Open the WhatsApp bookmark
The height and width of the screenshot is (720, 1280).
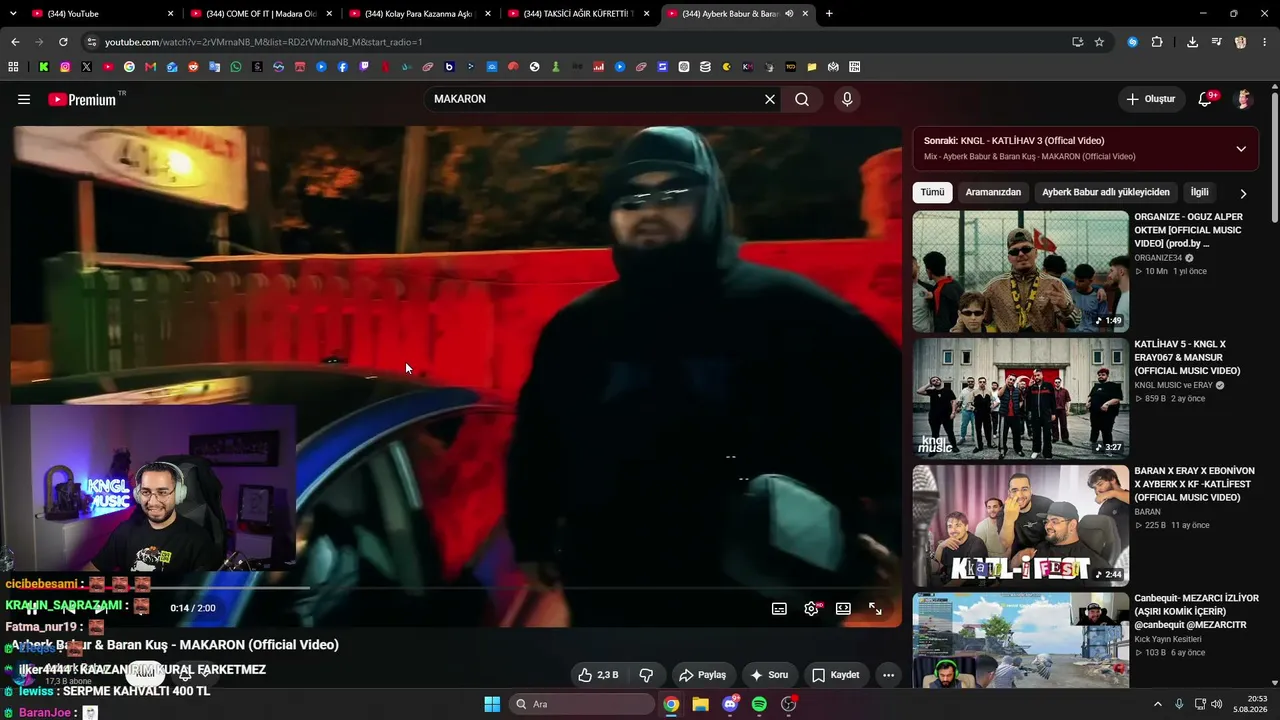236,67
